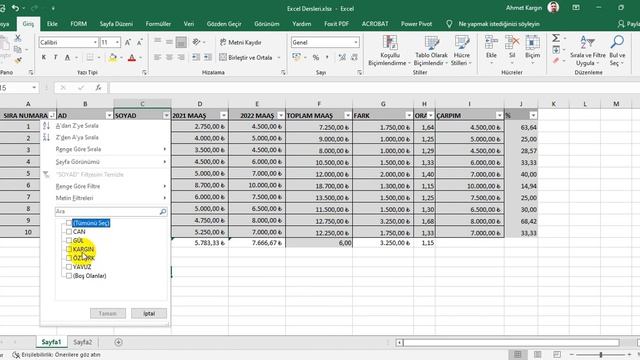
Task: Click the formula bar input
Action: 373,87
